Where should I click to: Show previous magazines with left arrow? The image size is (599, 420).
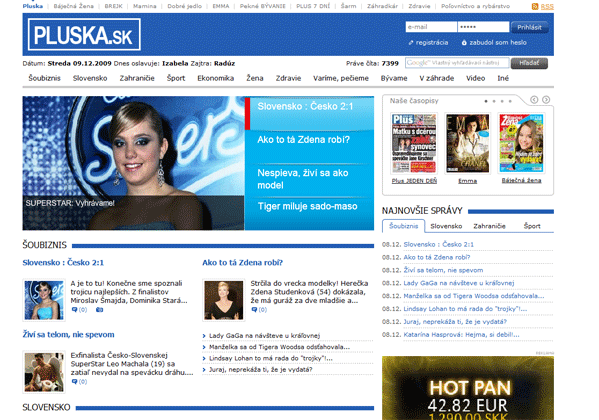(534, 100)
